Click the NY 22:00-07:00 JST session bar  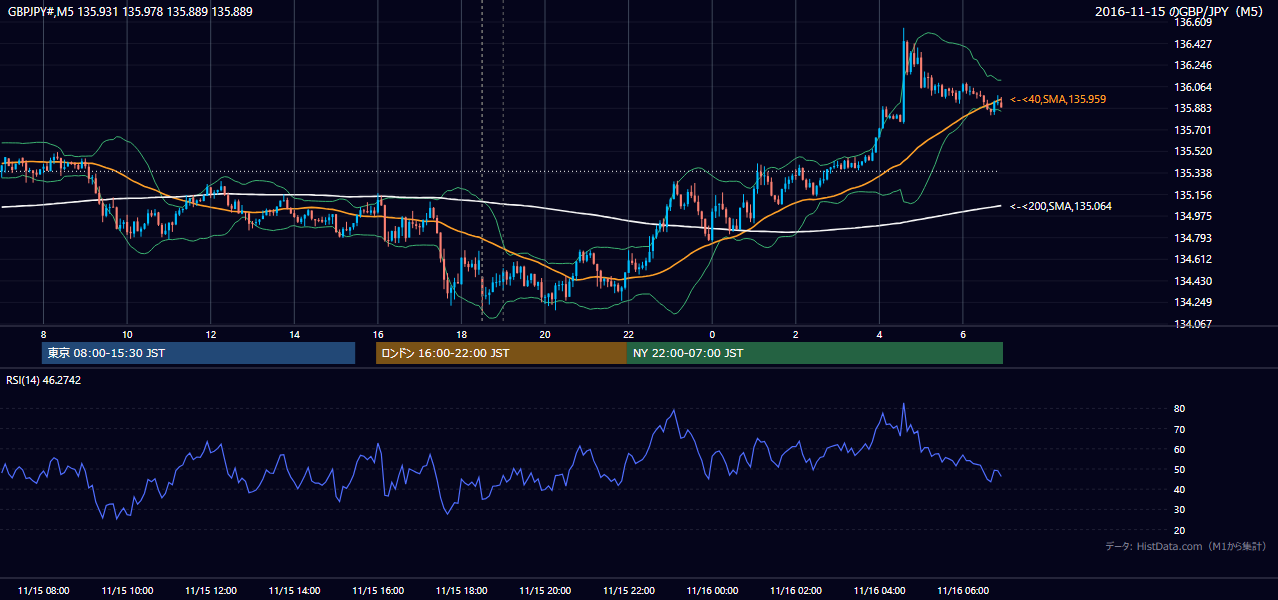click(x=815, y=353)
